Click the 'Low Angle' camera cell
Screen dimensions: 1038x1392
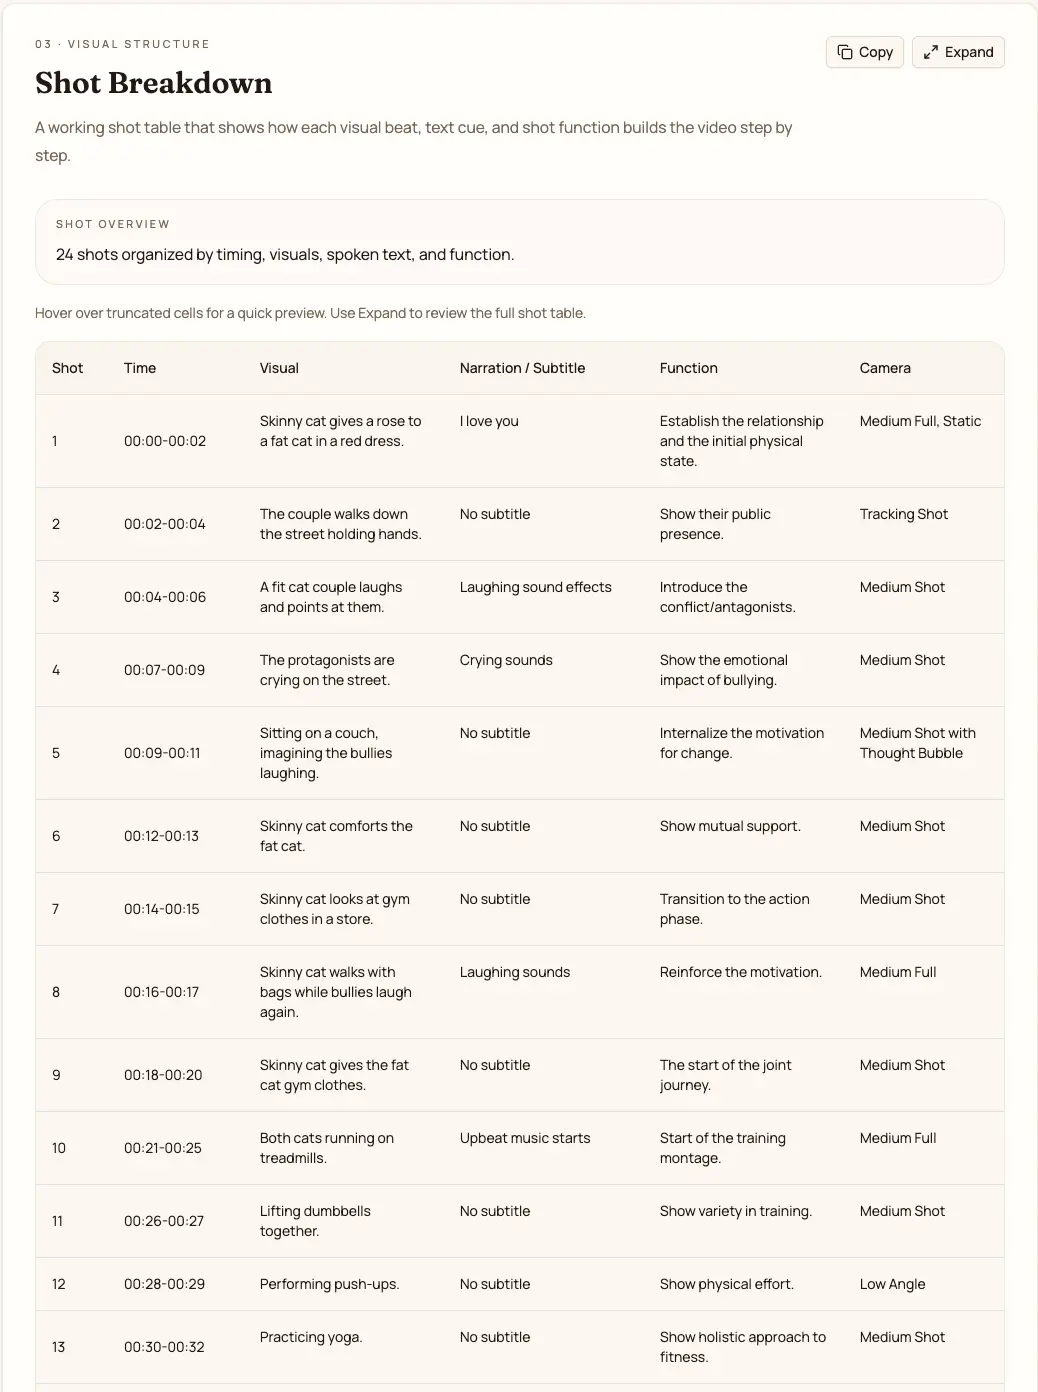point(892,1284)
